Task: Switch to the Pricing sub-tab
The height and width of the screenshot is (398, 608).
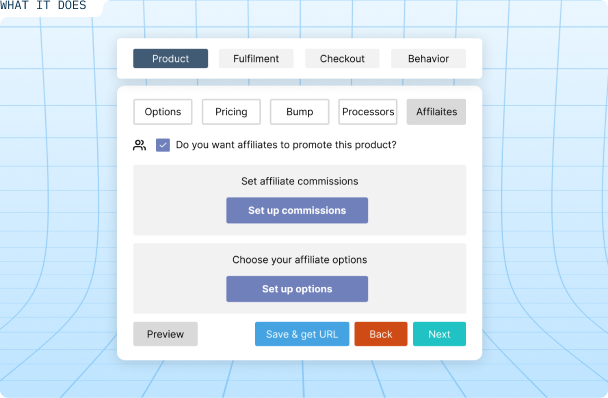Action: tap(231, 112)
